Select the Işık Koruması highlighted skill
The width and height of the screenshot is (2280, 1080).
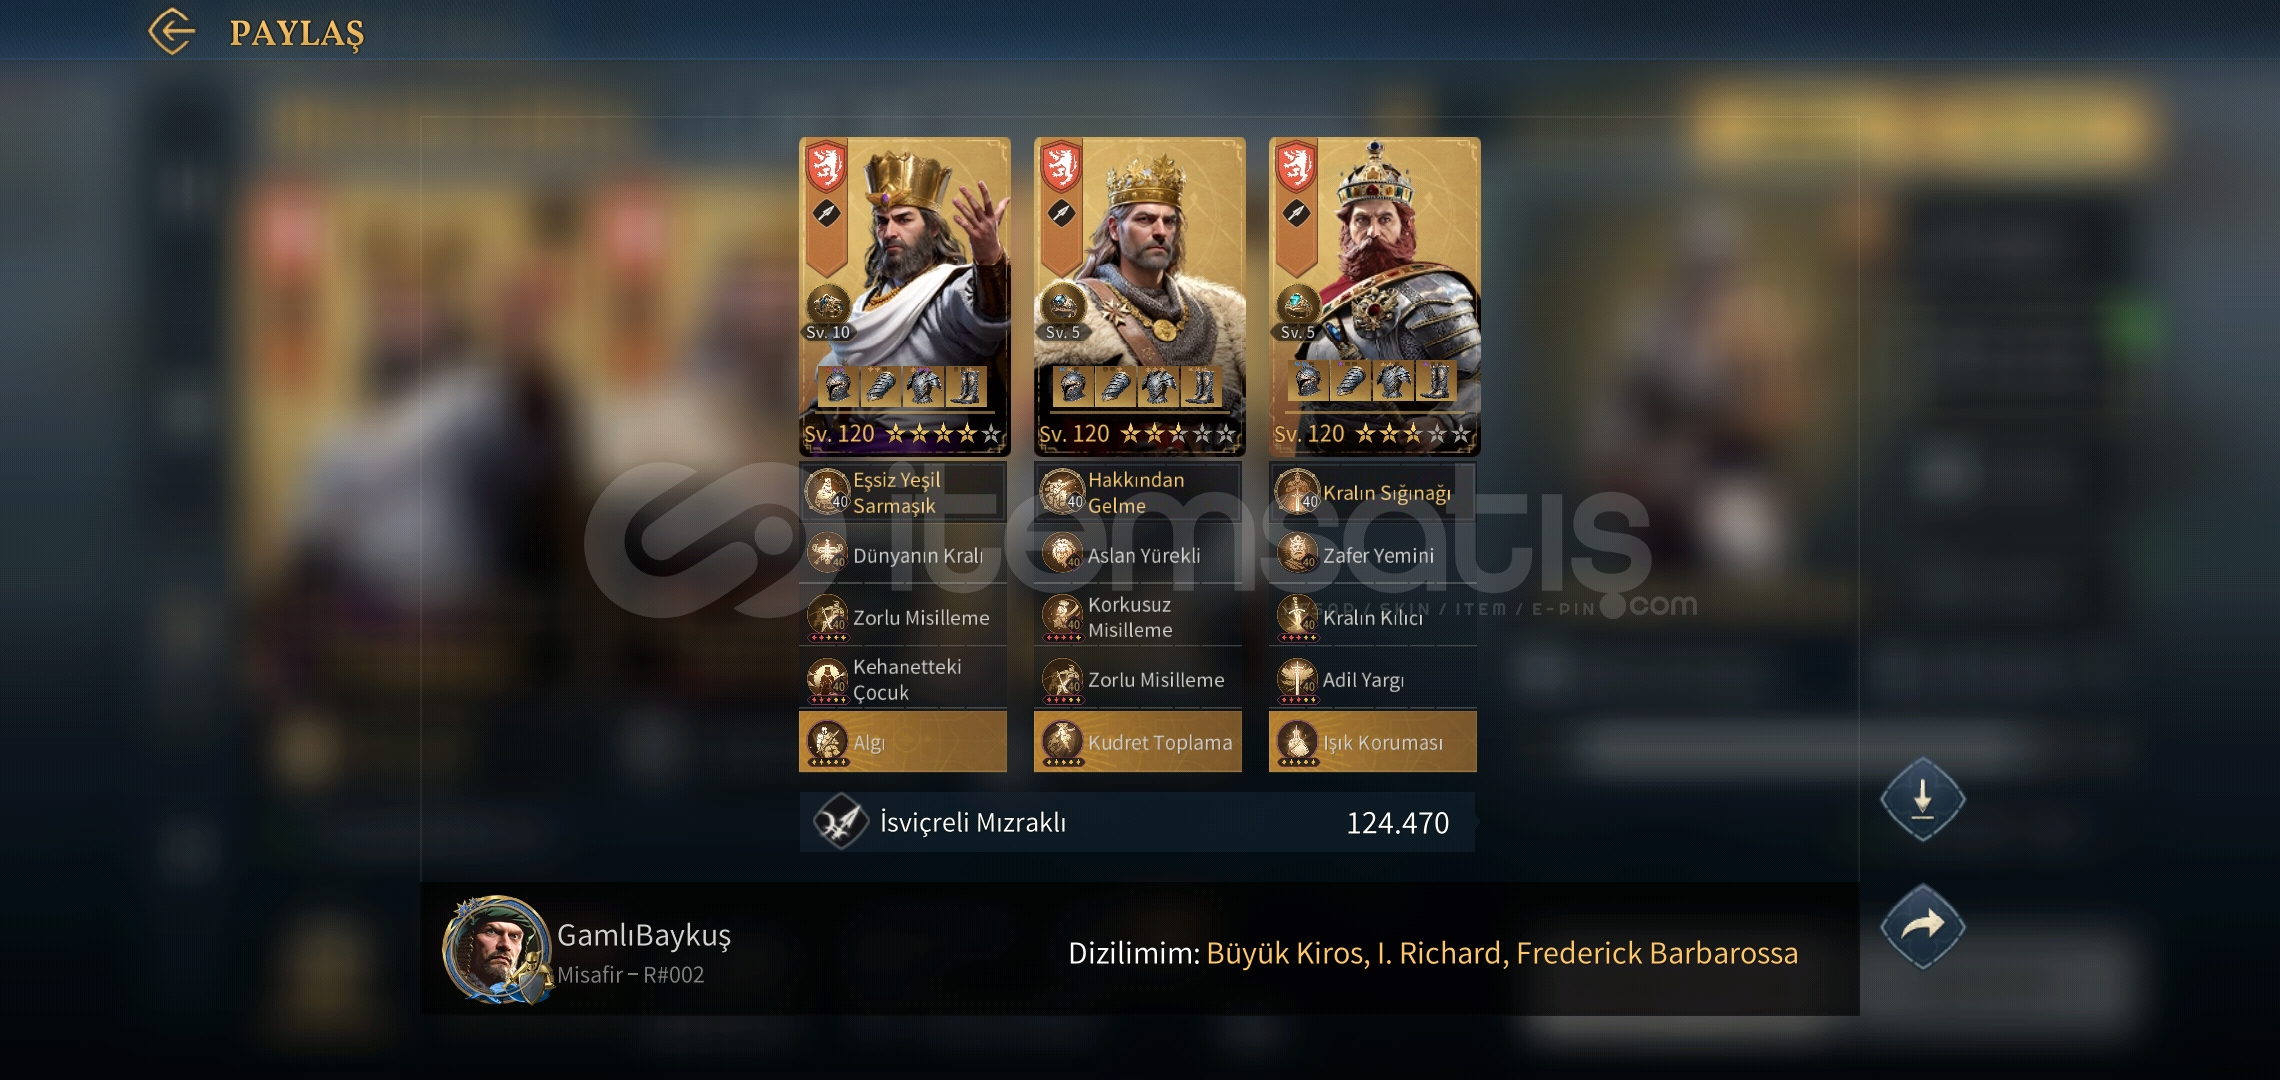click(x=1373, y=742)
